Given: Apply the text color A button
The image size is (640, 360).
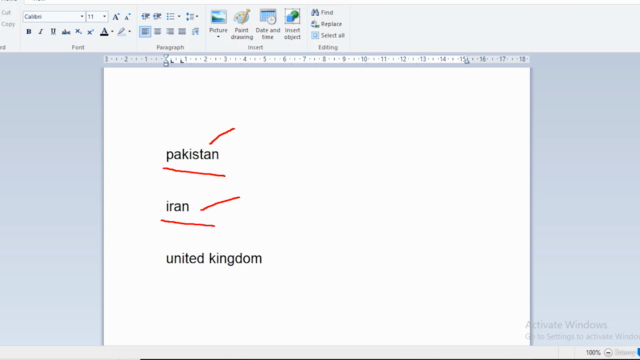Looking at the screenshot, I should click(104, 31).
